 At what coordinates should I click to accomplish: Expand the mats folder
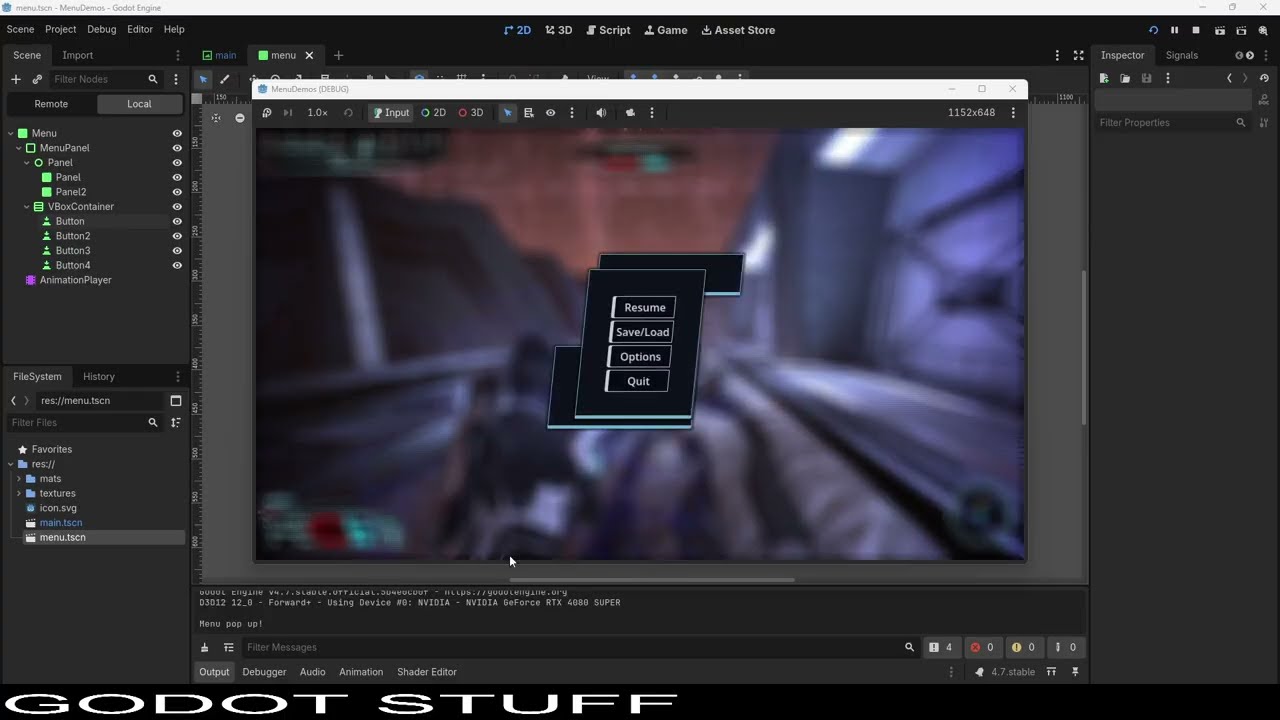click(18, 479)
